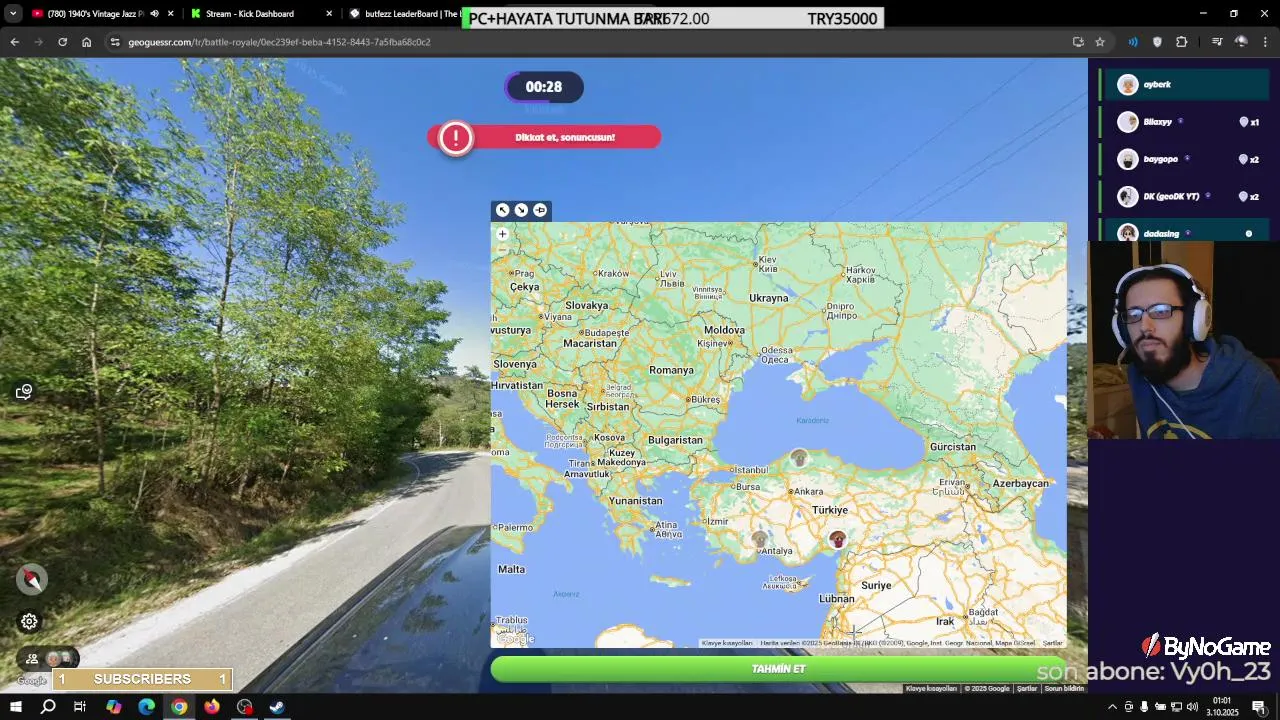The width and height of the screenshot is (1280, 720).
Task: Click the system tray microphone icon
Action: 1144,707
